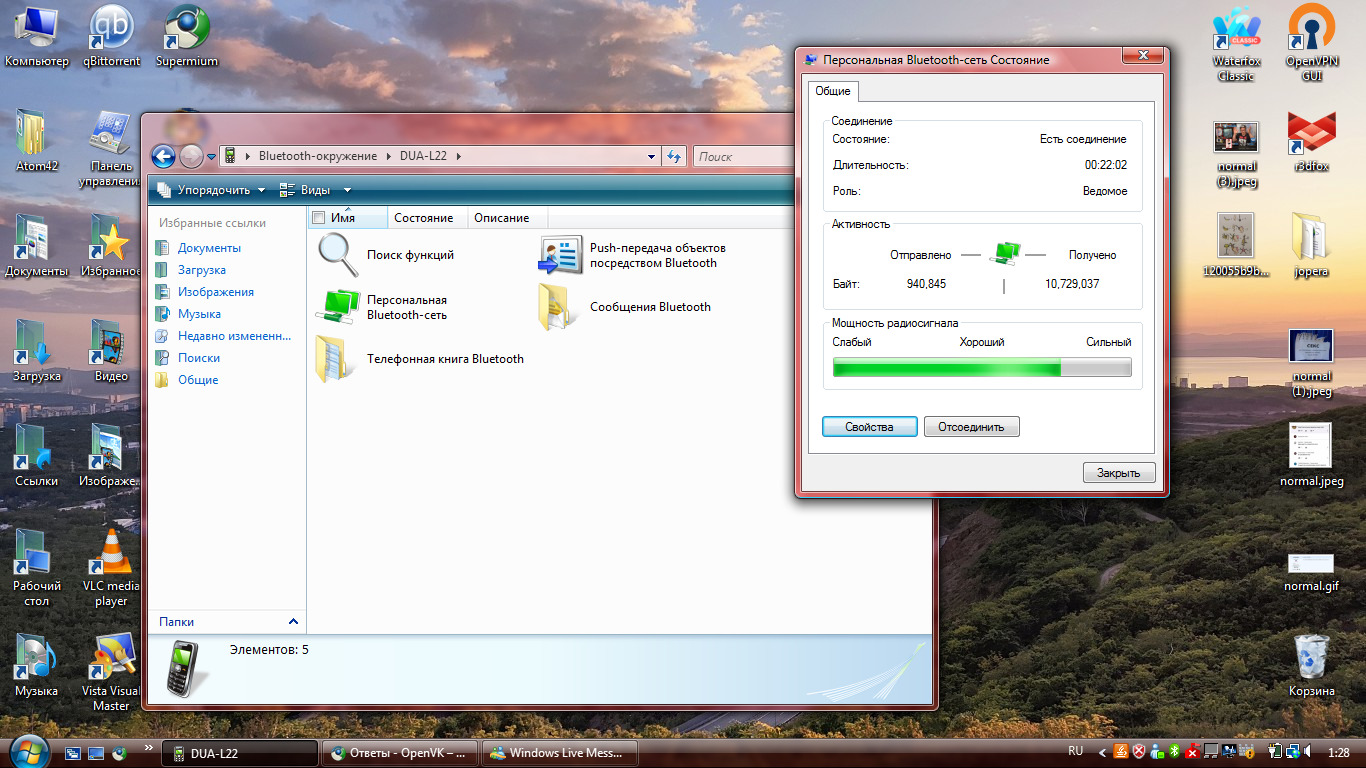The height and width of the screenshot is (768, 1366).
Task: Click the signal strength progress bar
Action: 981,368
